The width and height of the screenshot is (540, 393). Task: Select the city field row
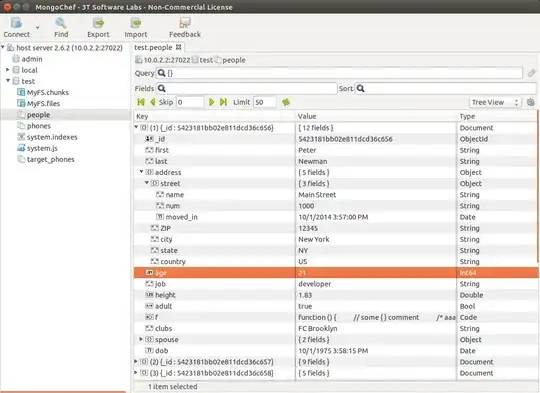[335, 239]
